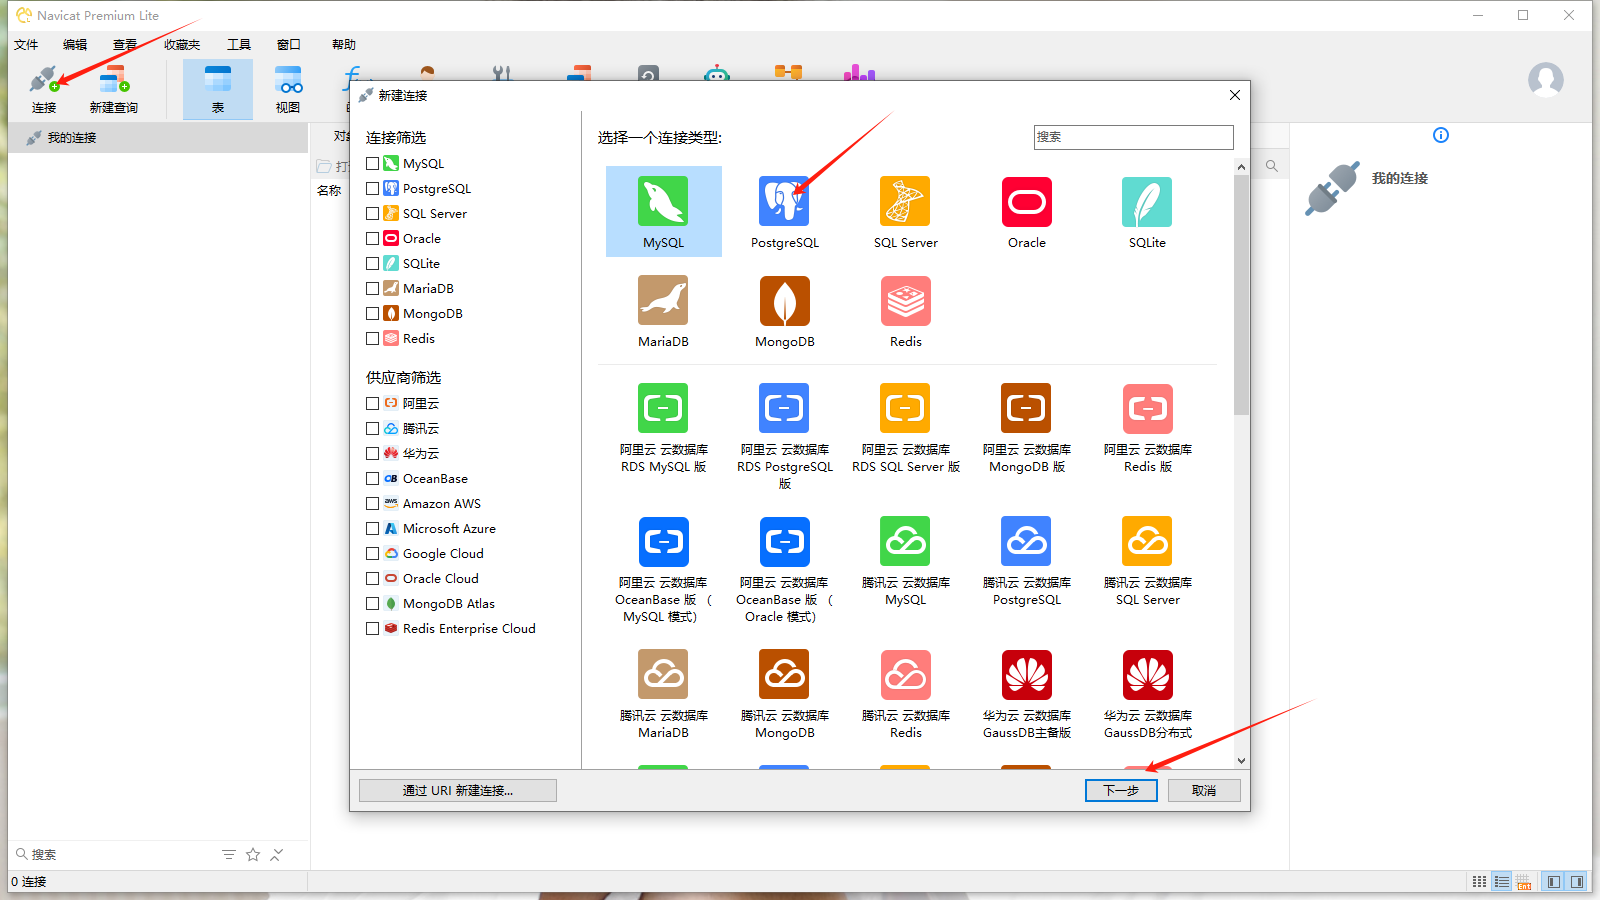
Task: Pick the MongoDB leaf icon
Action: click(784, 300)
